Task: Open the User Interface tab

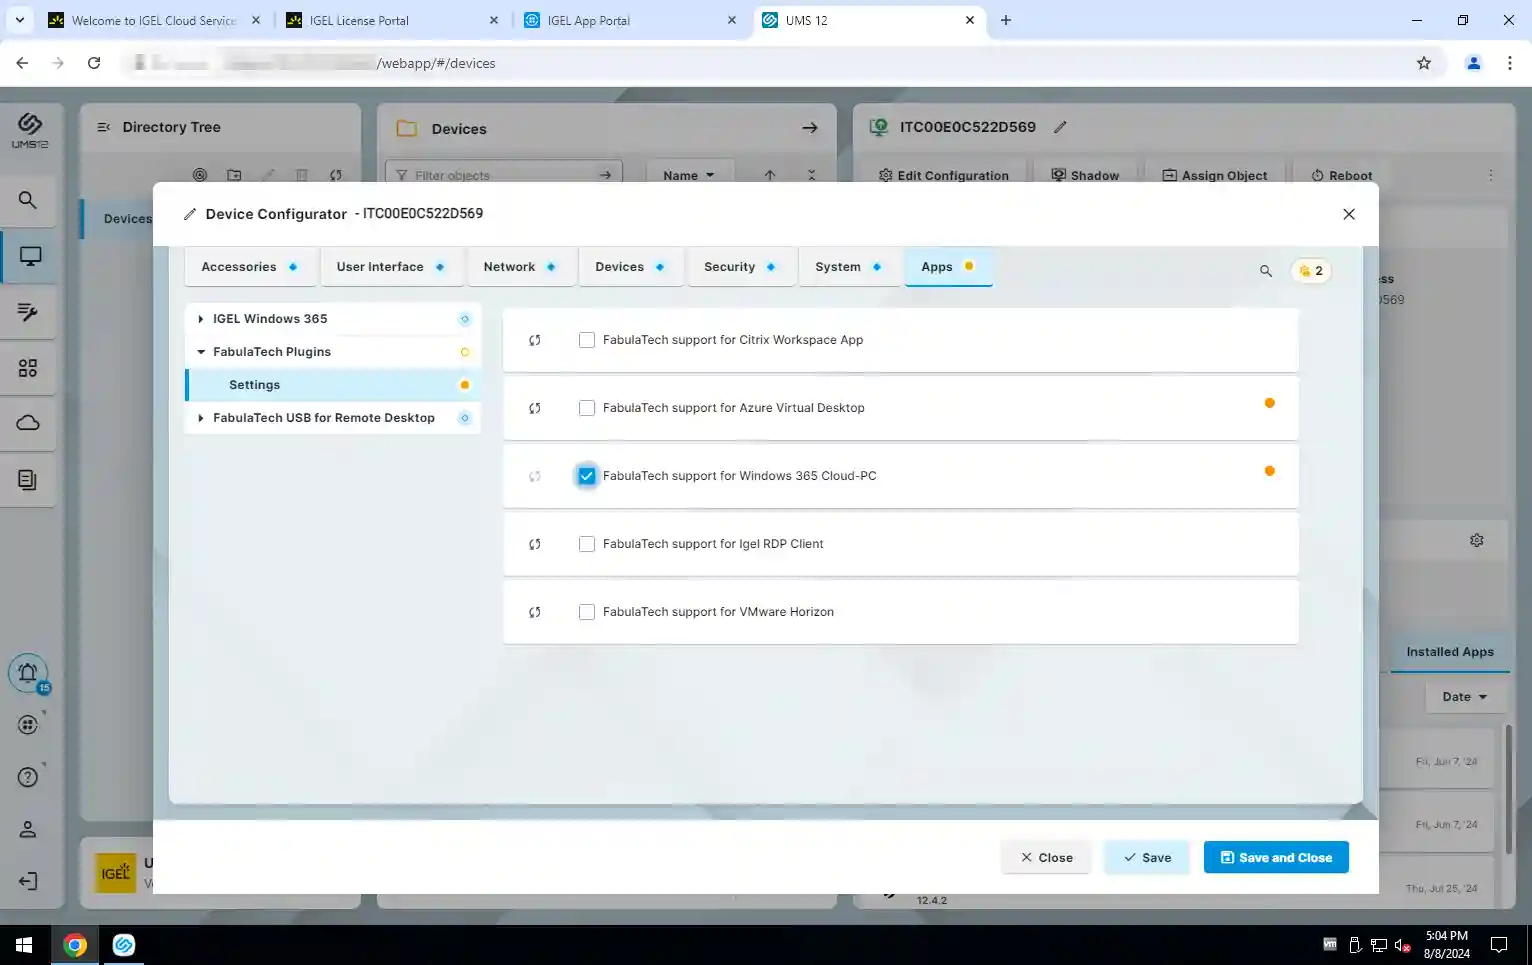Action: pyautogui.click(x=390, y=267)
